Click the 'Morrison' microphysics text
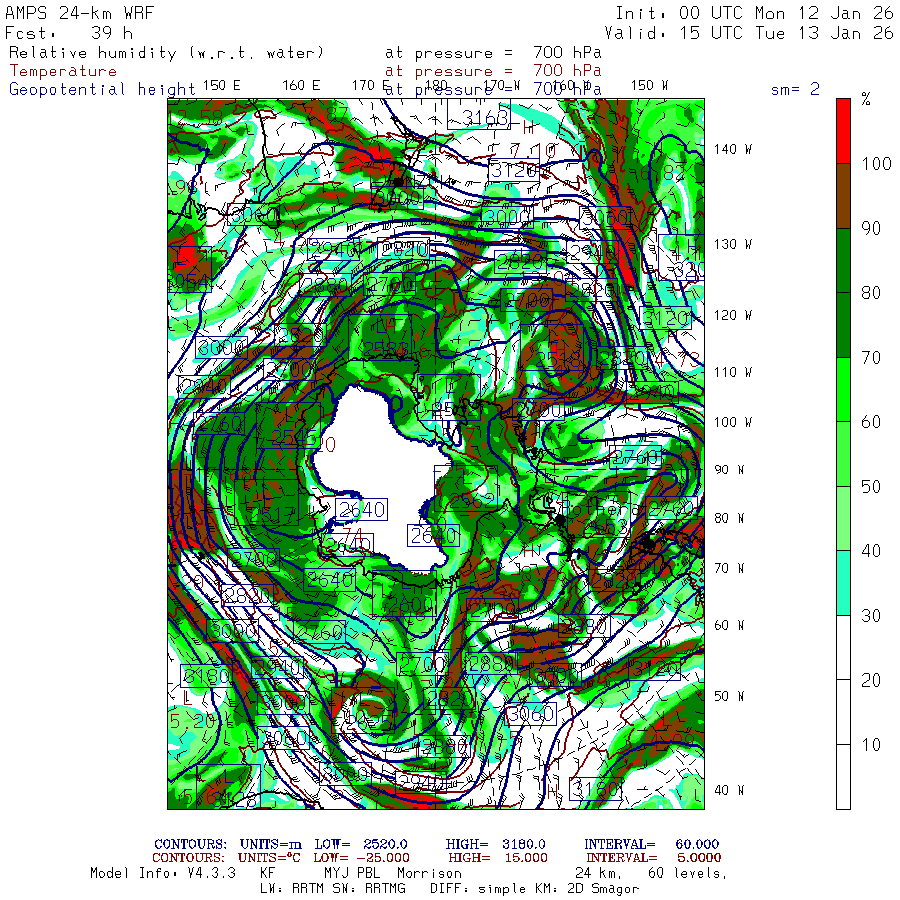The width and height of the screenshot is (900, 900). [x=429, y=874]
